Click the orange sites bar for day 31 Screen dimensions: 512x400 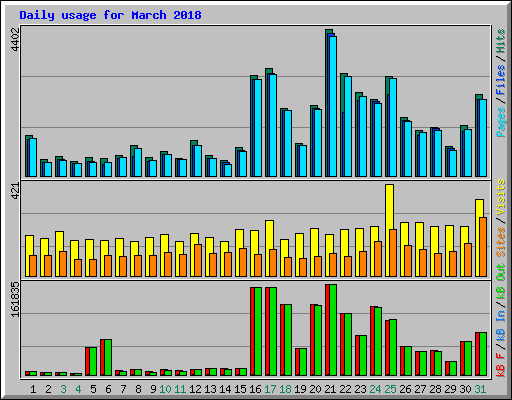[x=483, y=247]
